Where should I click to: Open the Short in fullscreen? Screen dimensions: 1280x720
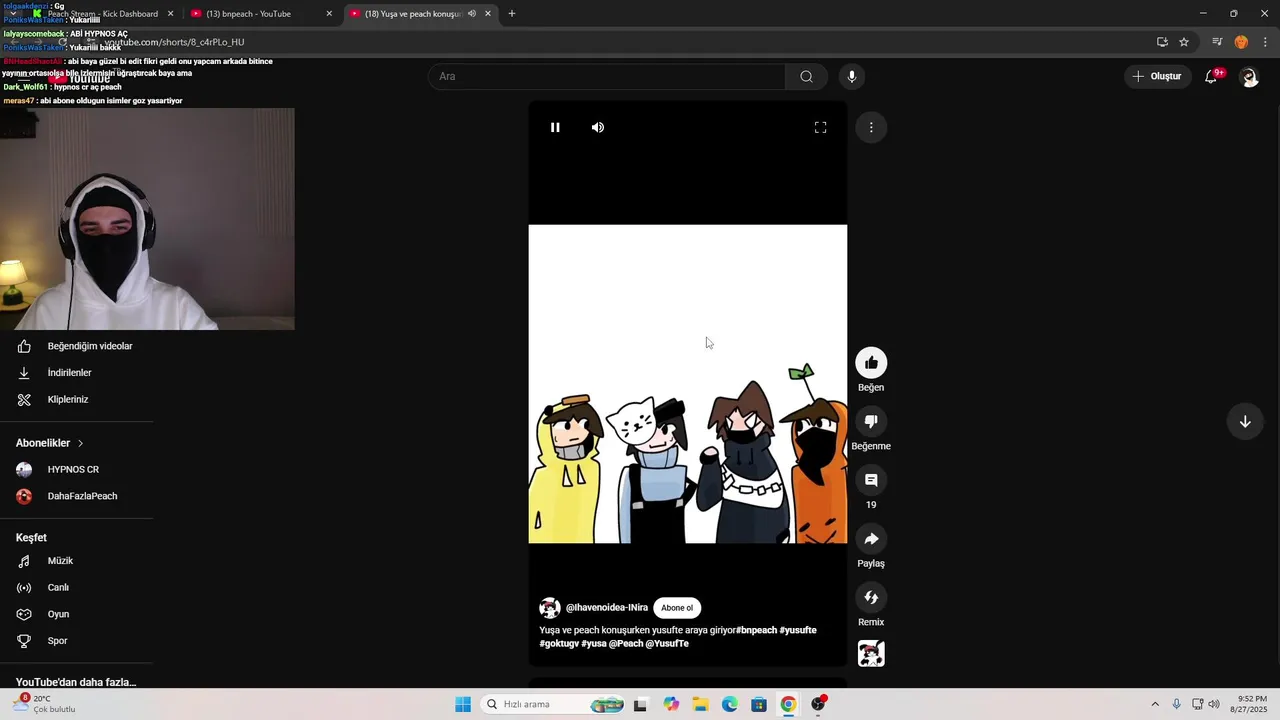(820, 127)
